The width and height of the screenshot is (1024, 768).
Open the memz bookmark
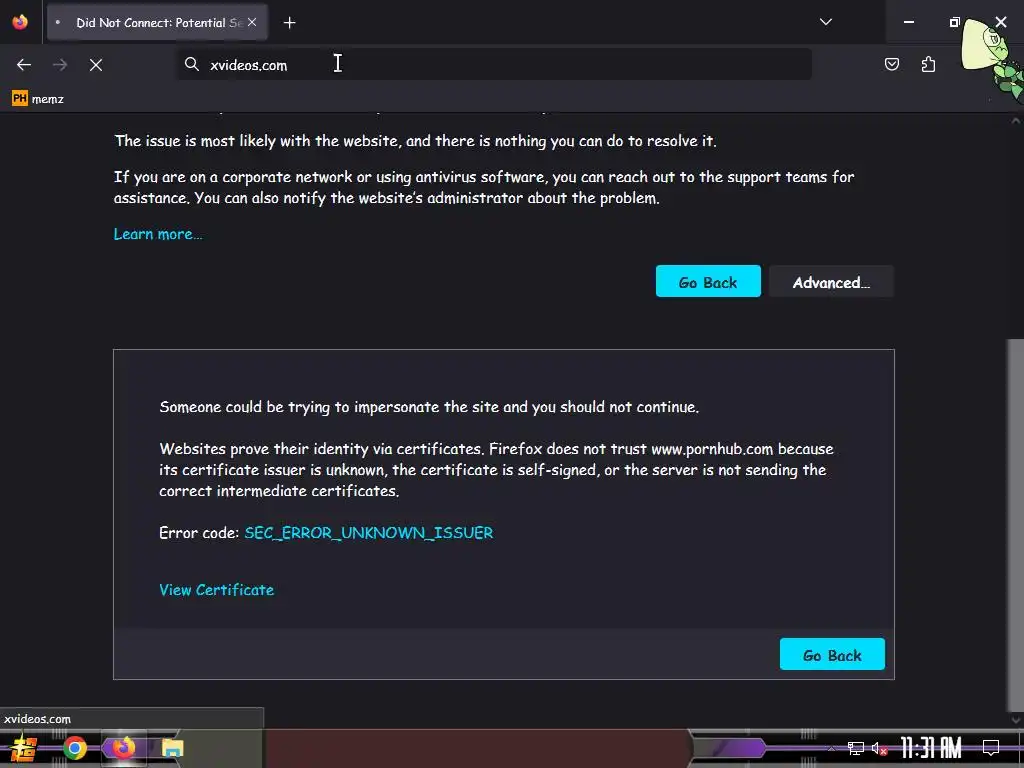(x=38, y=99)
